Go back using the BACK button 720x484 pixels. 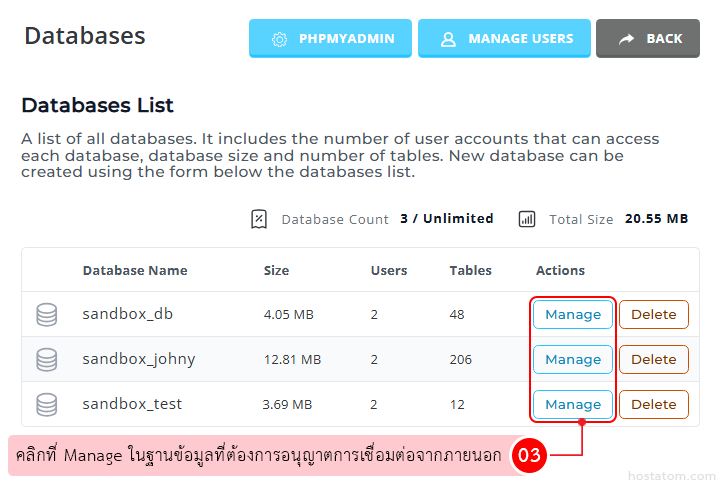(648, 39)
